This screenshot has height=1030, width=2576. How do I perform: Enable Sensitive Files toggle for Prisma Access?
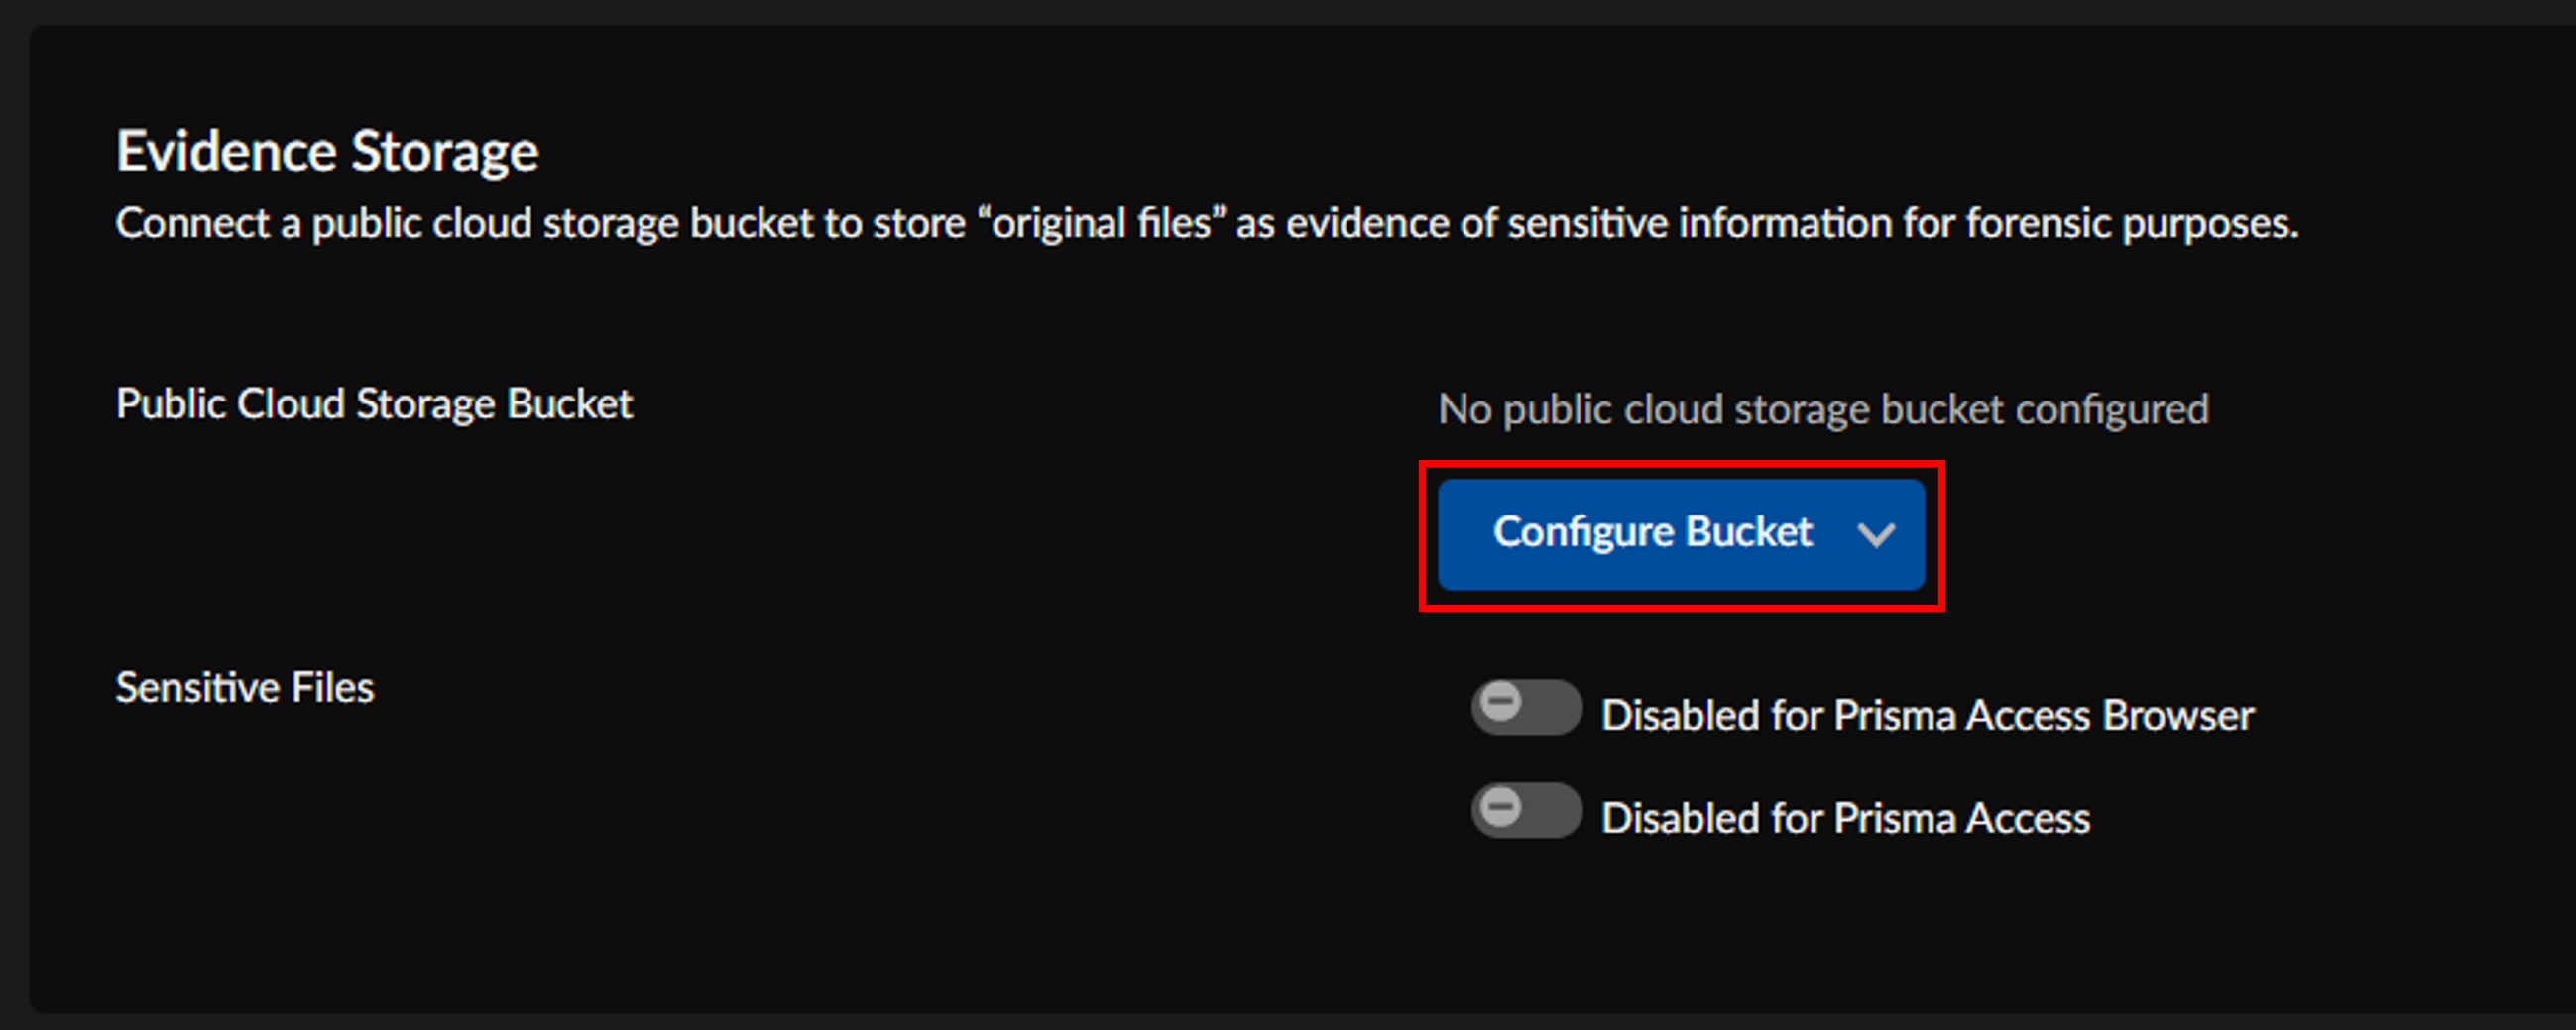pyautogui.click(x=1526, y=810)
